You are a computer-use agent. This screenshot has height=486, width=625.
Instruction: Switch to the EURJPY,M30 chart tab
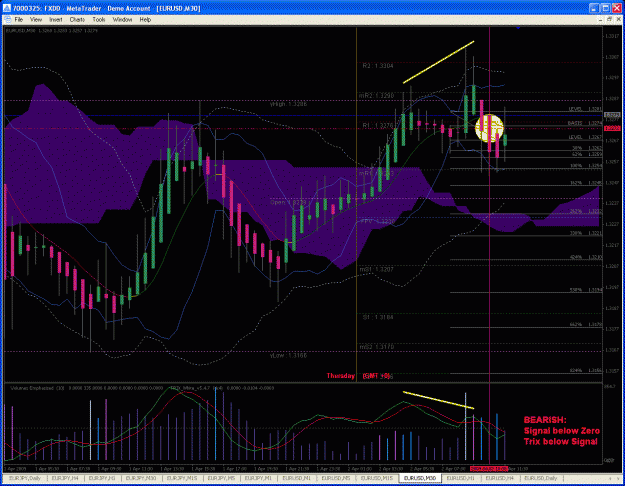point(141,478)
